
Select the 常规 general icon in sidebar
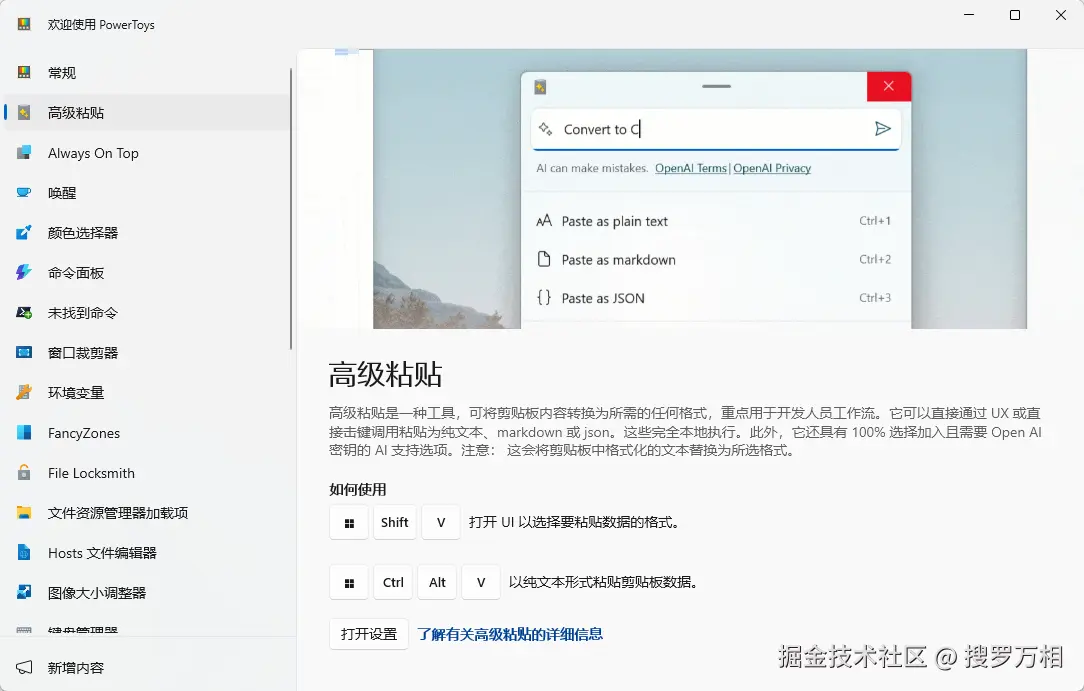(x=24, y=73)
